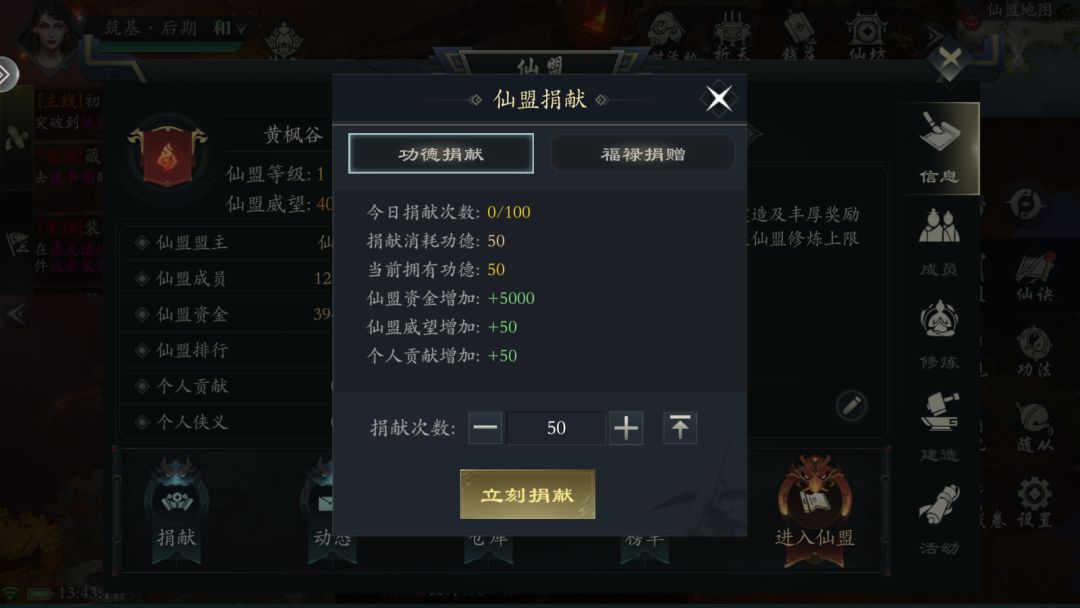Collapse the top icon bar chevron
This screenshot has width=1080, height=608.
point(933,36)
